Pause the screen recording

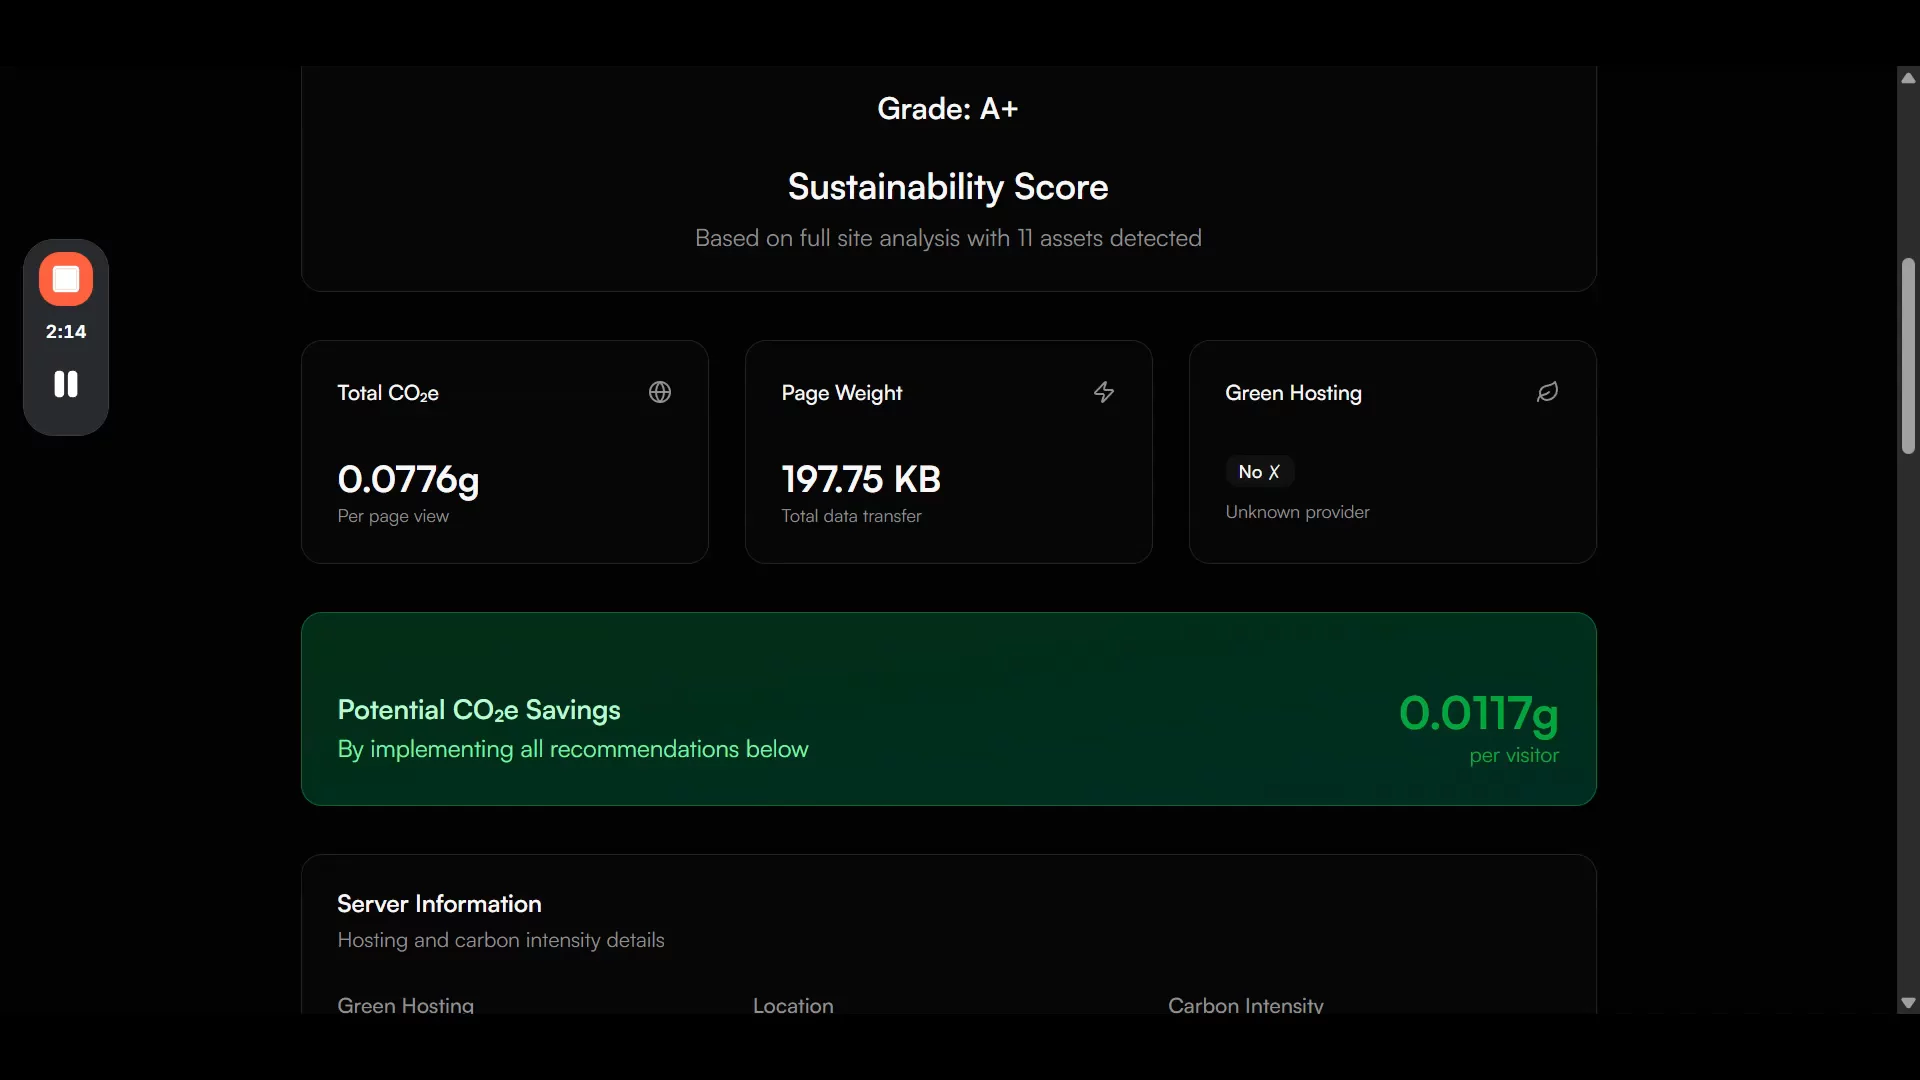coord(65,384)
